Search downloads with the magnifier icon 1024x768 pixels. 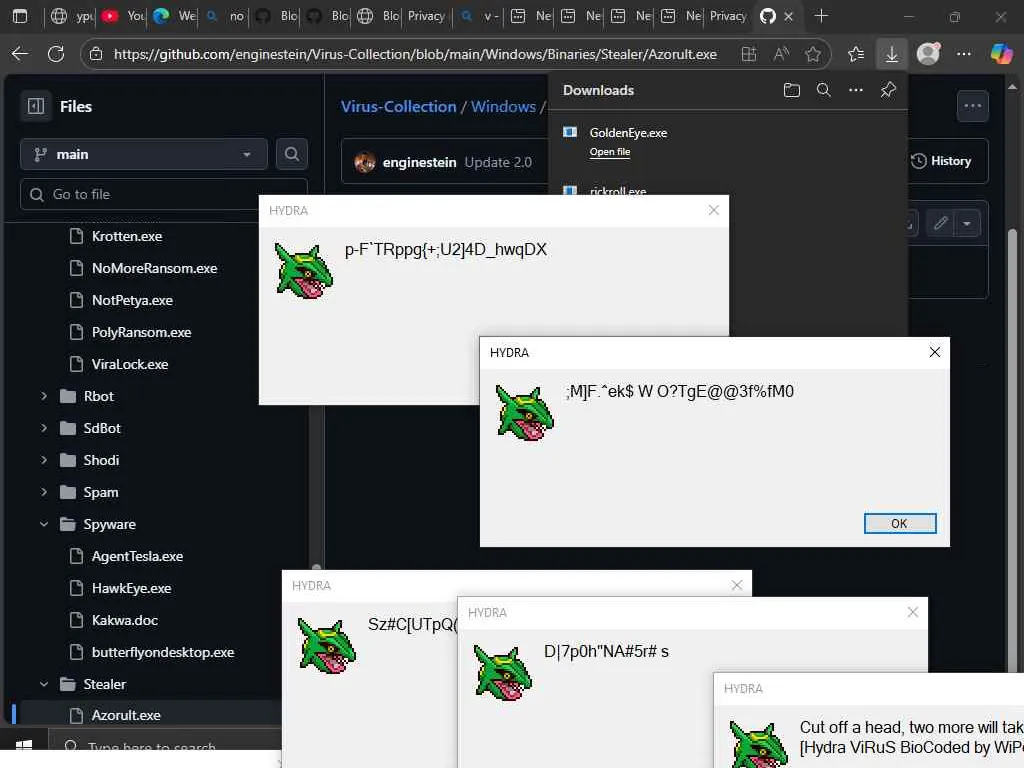tap(824, 90)
